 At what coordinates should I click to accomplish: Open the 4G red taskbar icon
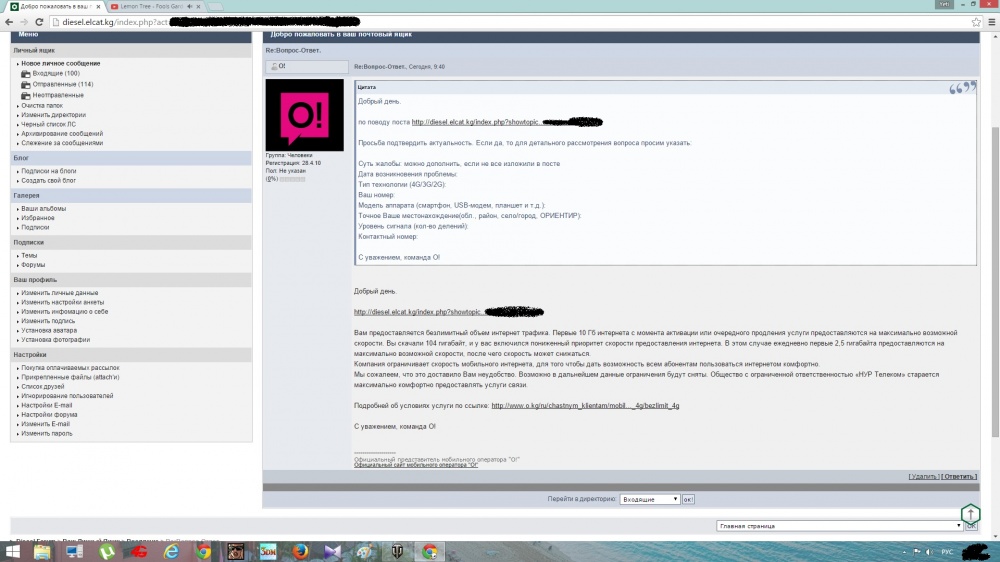[x=138, y=551]
